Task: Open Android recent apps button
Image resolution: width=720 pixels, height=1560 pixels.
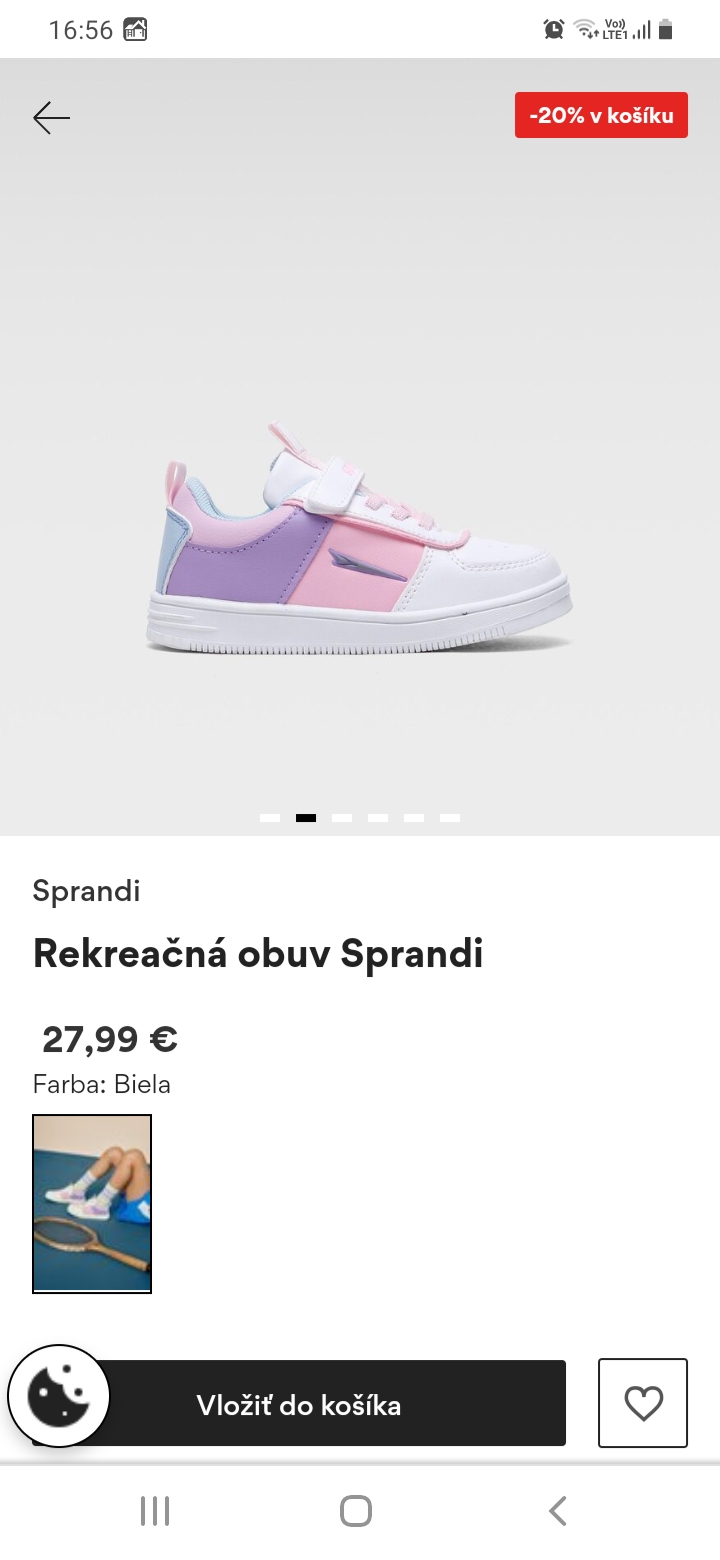Action: [x=155, y=1510]
